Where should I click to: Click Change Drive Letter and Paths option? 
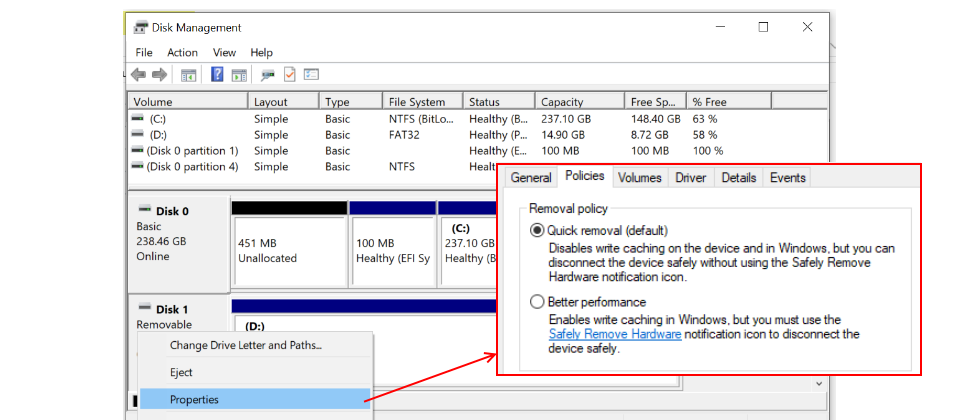click(246, 346)
